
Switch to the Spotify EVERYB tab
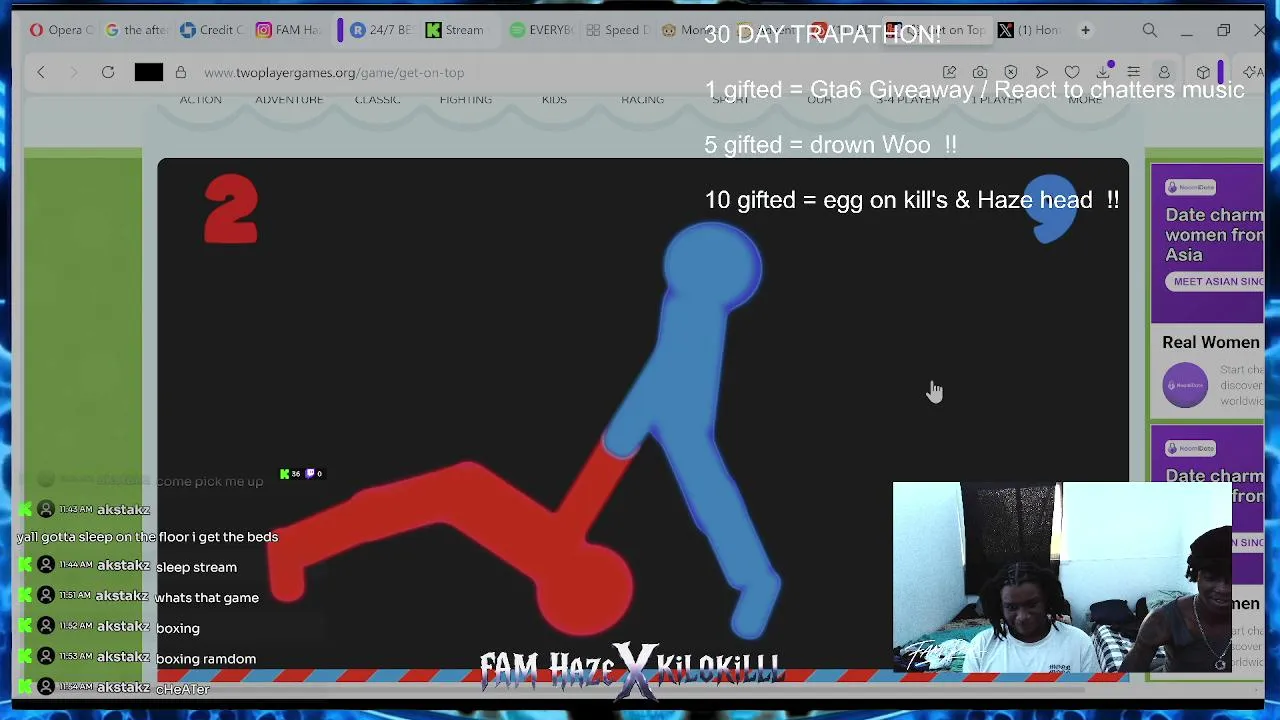coord(540,30)
